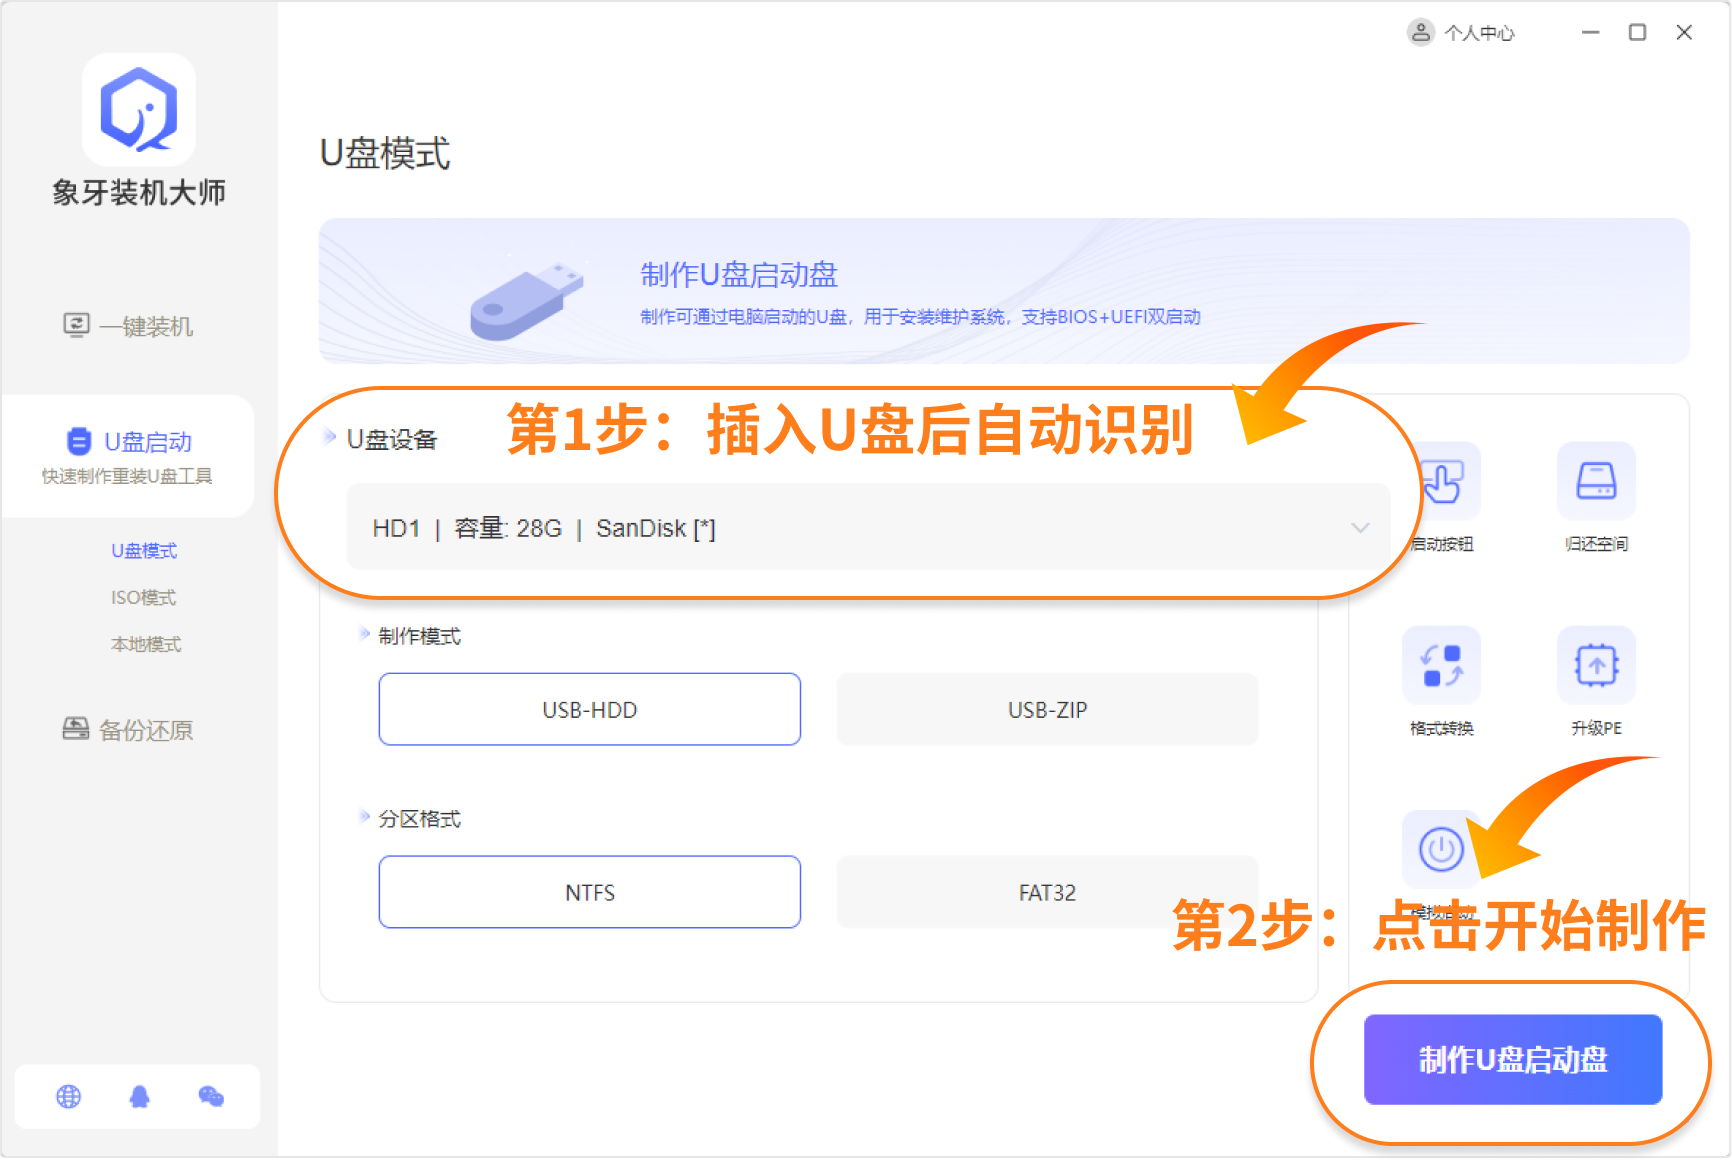This screenshot has width=1732, height=1162.
Task: Open the 格式转换 format conversion tool
Action: tap(1441, 666)
